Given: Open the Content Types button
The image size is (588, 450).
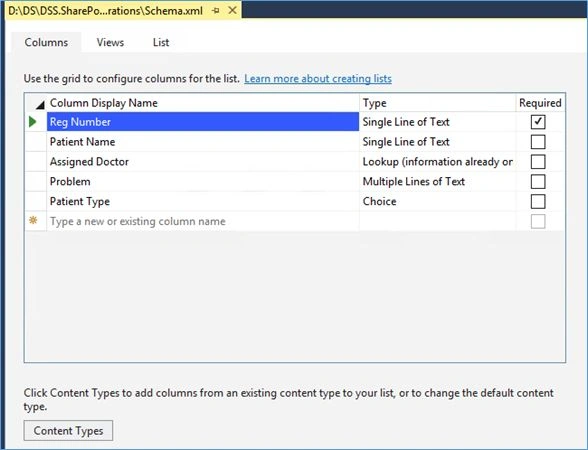Looking at the screenshot, I should coord(68,430).
